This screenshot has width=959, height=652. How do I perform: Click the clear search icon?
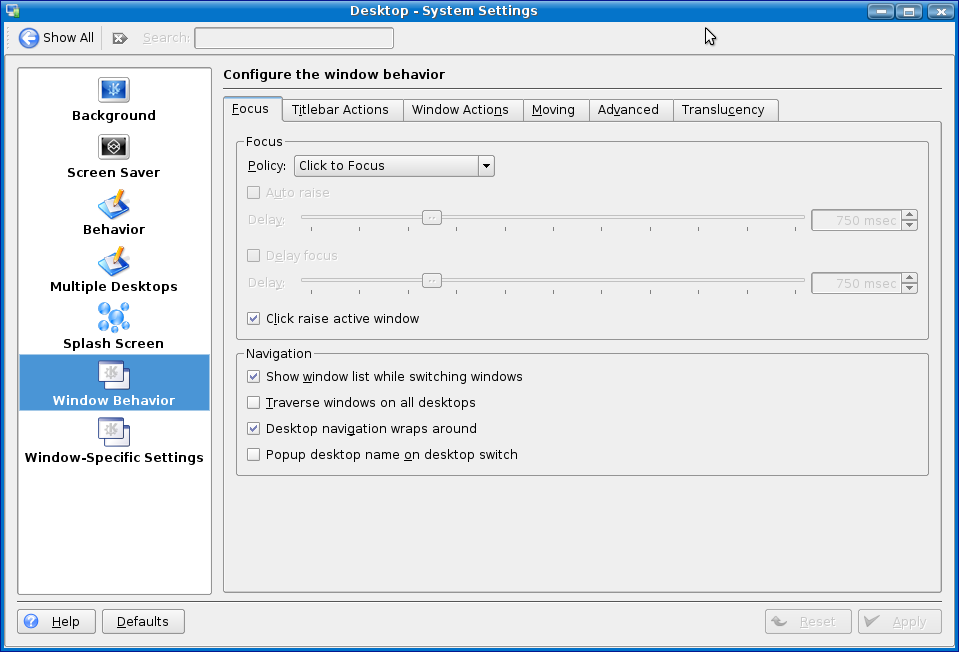coord(120,38)
